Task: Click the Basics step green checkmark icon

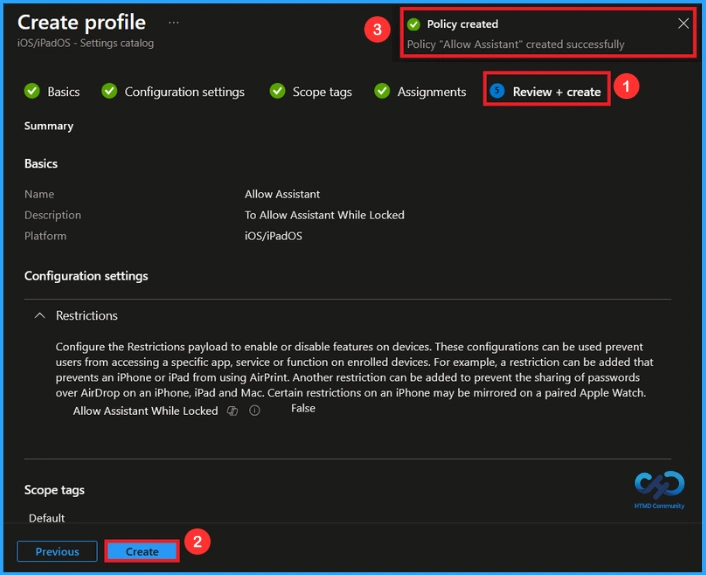Action: (32, 91)
